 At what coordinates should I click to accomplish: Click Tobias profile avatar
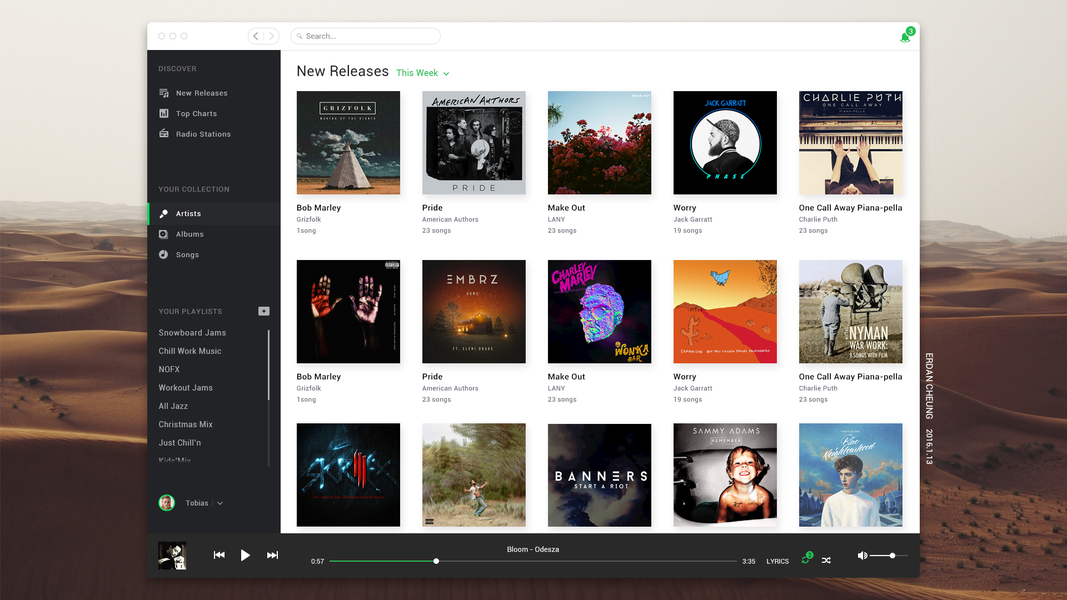[x=167, y=503]
